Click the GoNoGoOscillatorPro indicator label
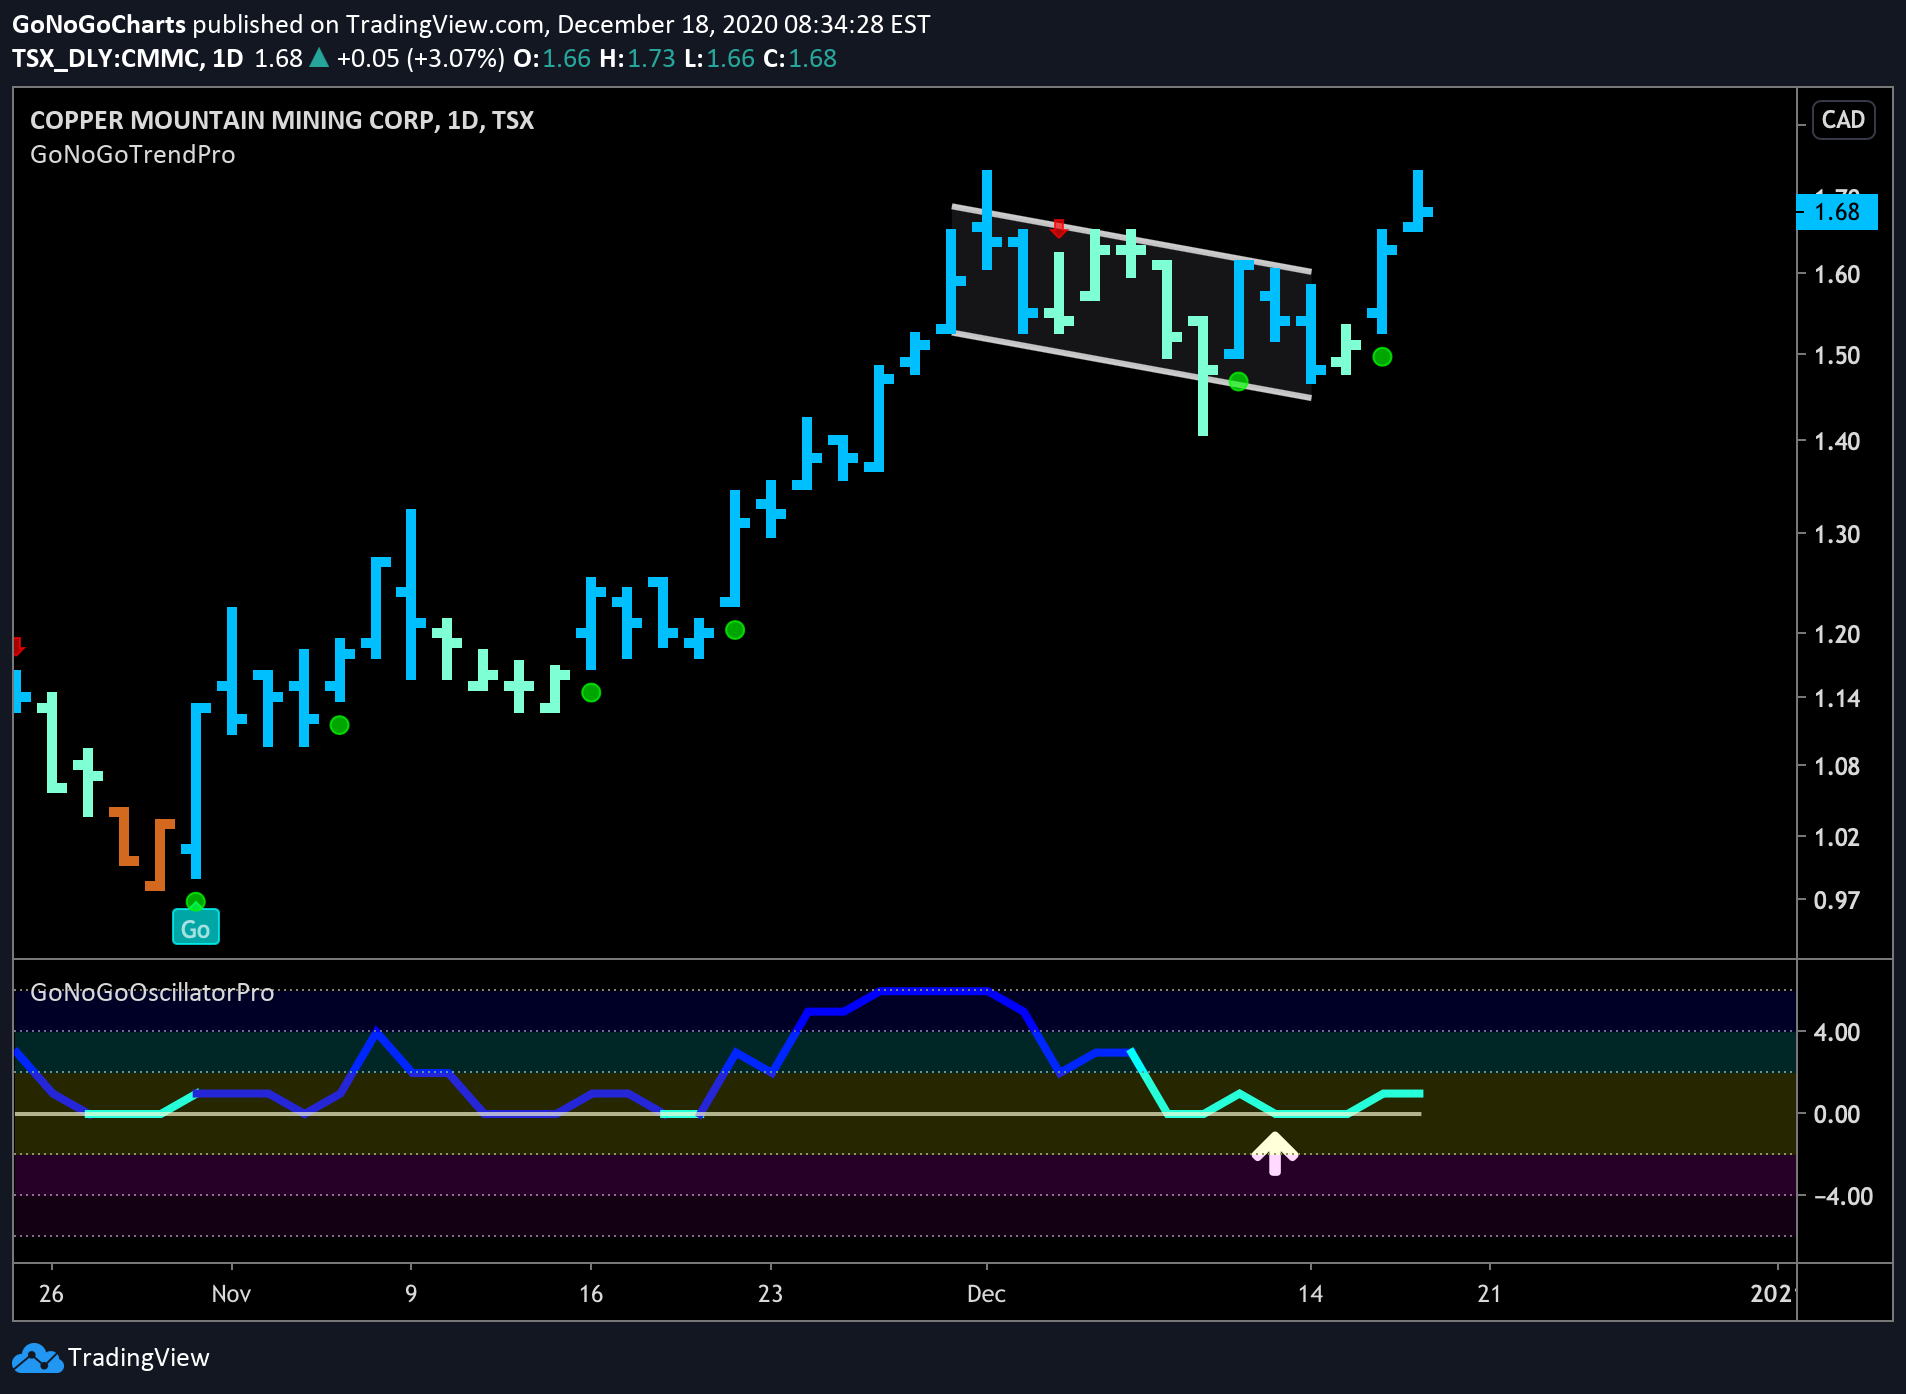 click(x=152, y=992)
